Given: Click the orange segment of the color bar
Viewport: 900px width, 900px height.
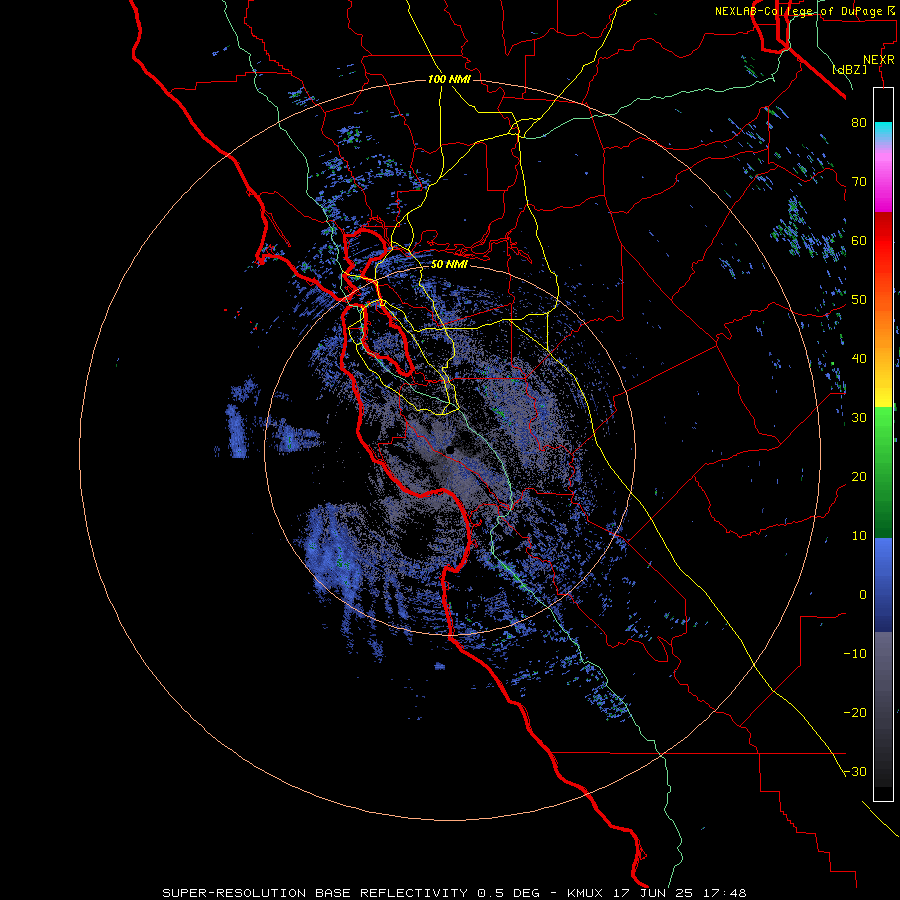Looking at the screenshot, I should pos(883,327).
